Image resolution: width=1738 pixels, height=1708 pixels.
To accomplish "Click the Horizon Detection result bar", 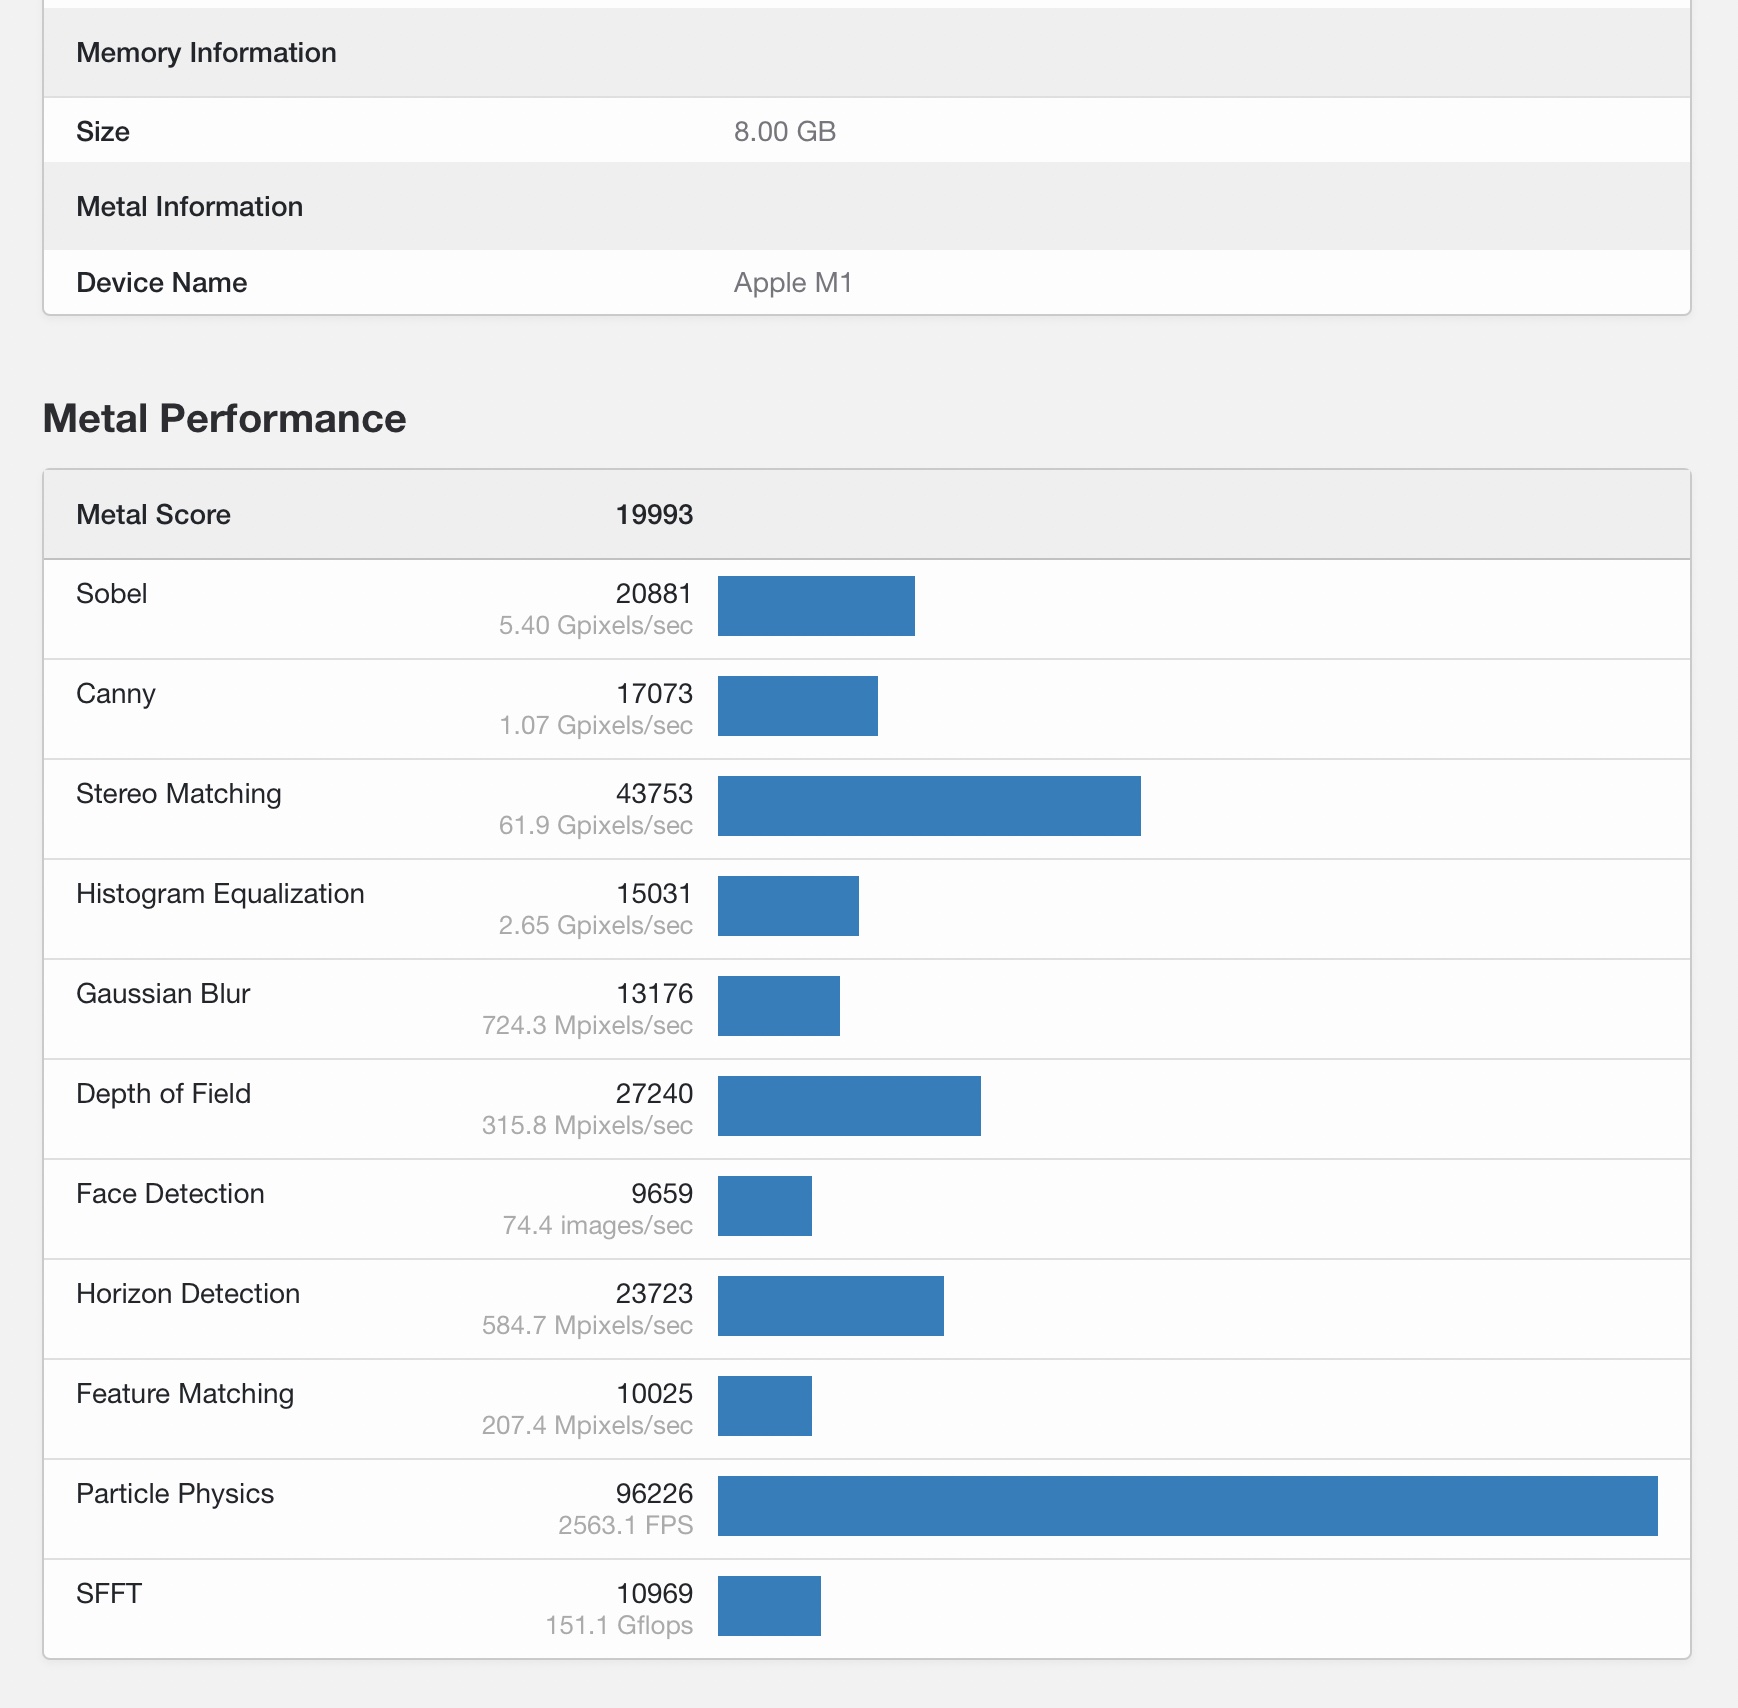I will (x=831, y=1306).
